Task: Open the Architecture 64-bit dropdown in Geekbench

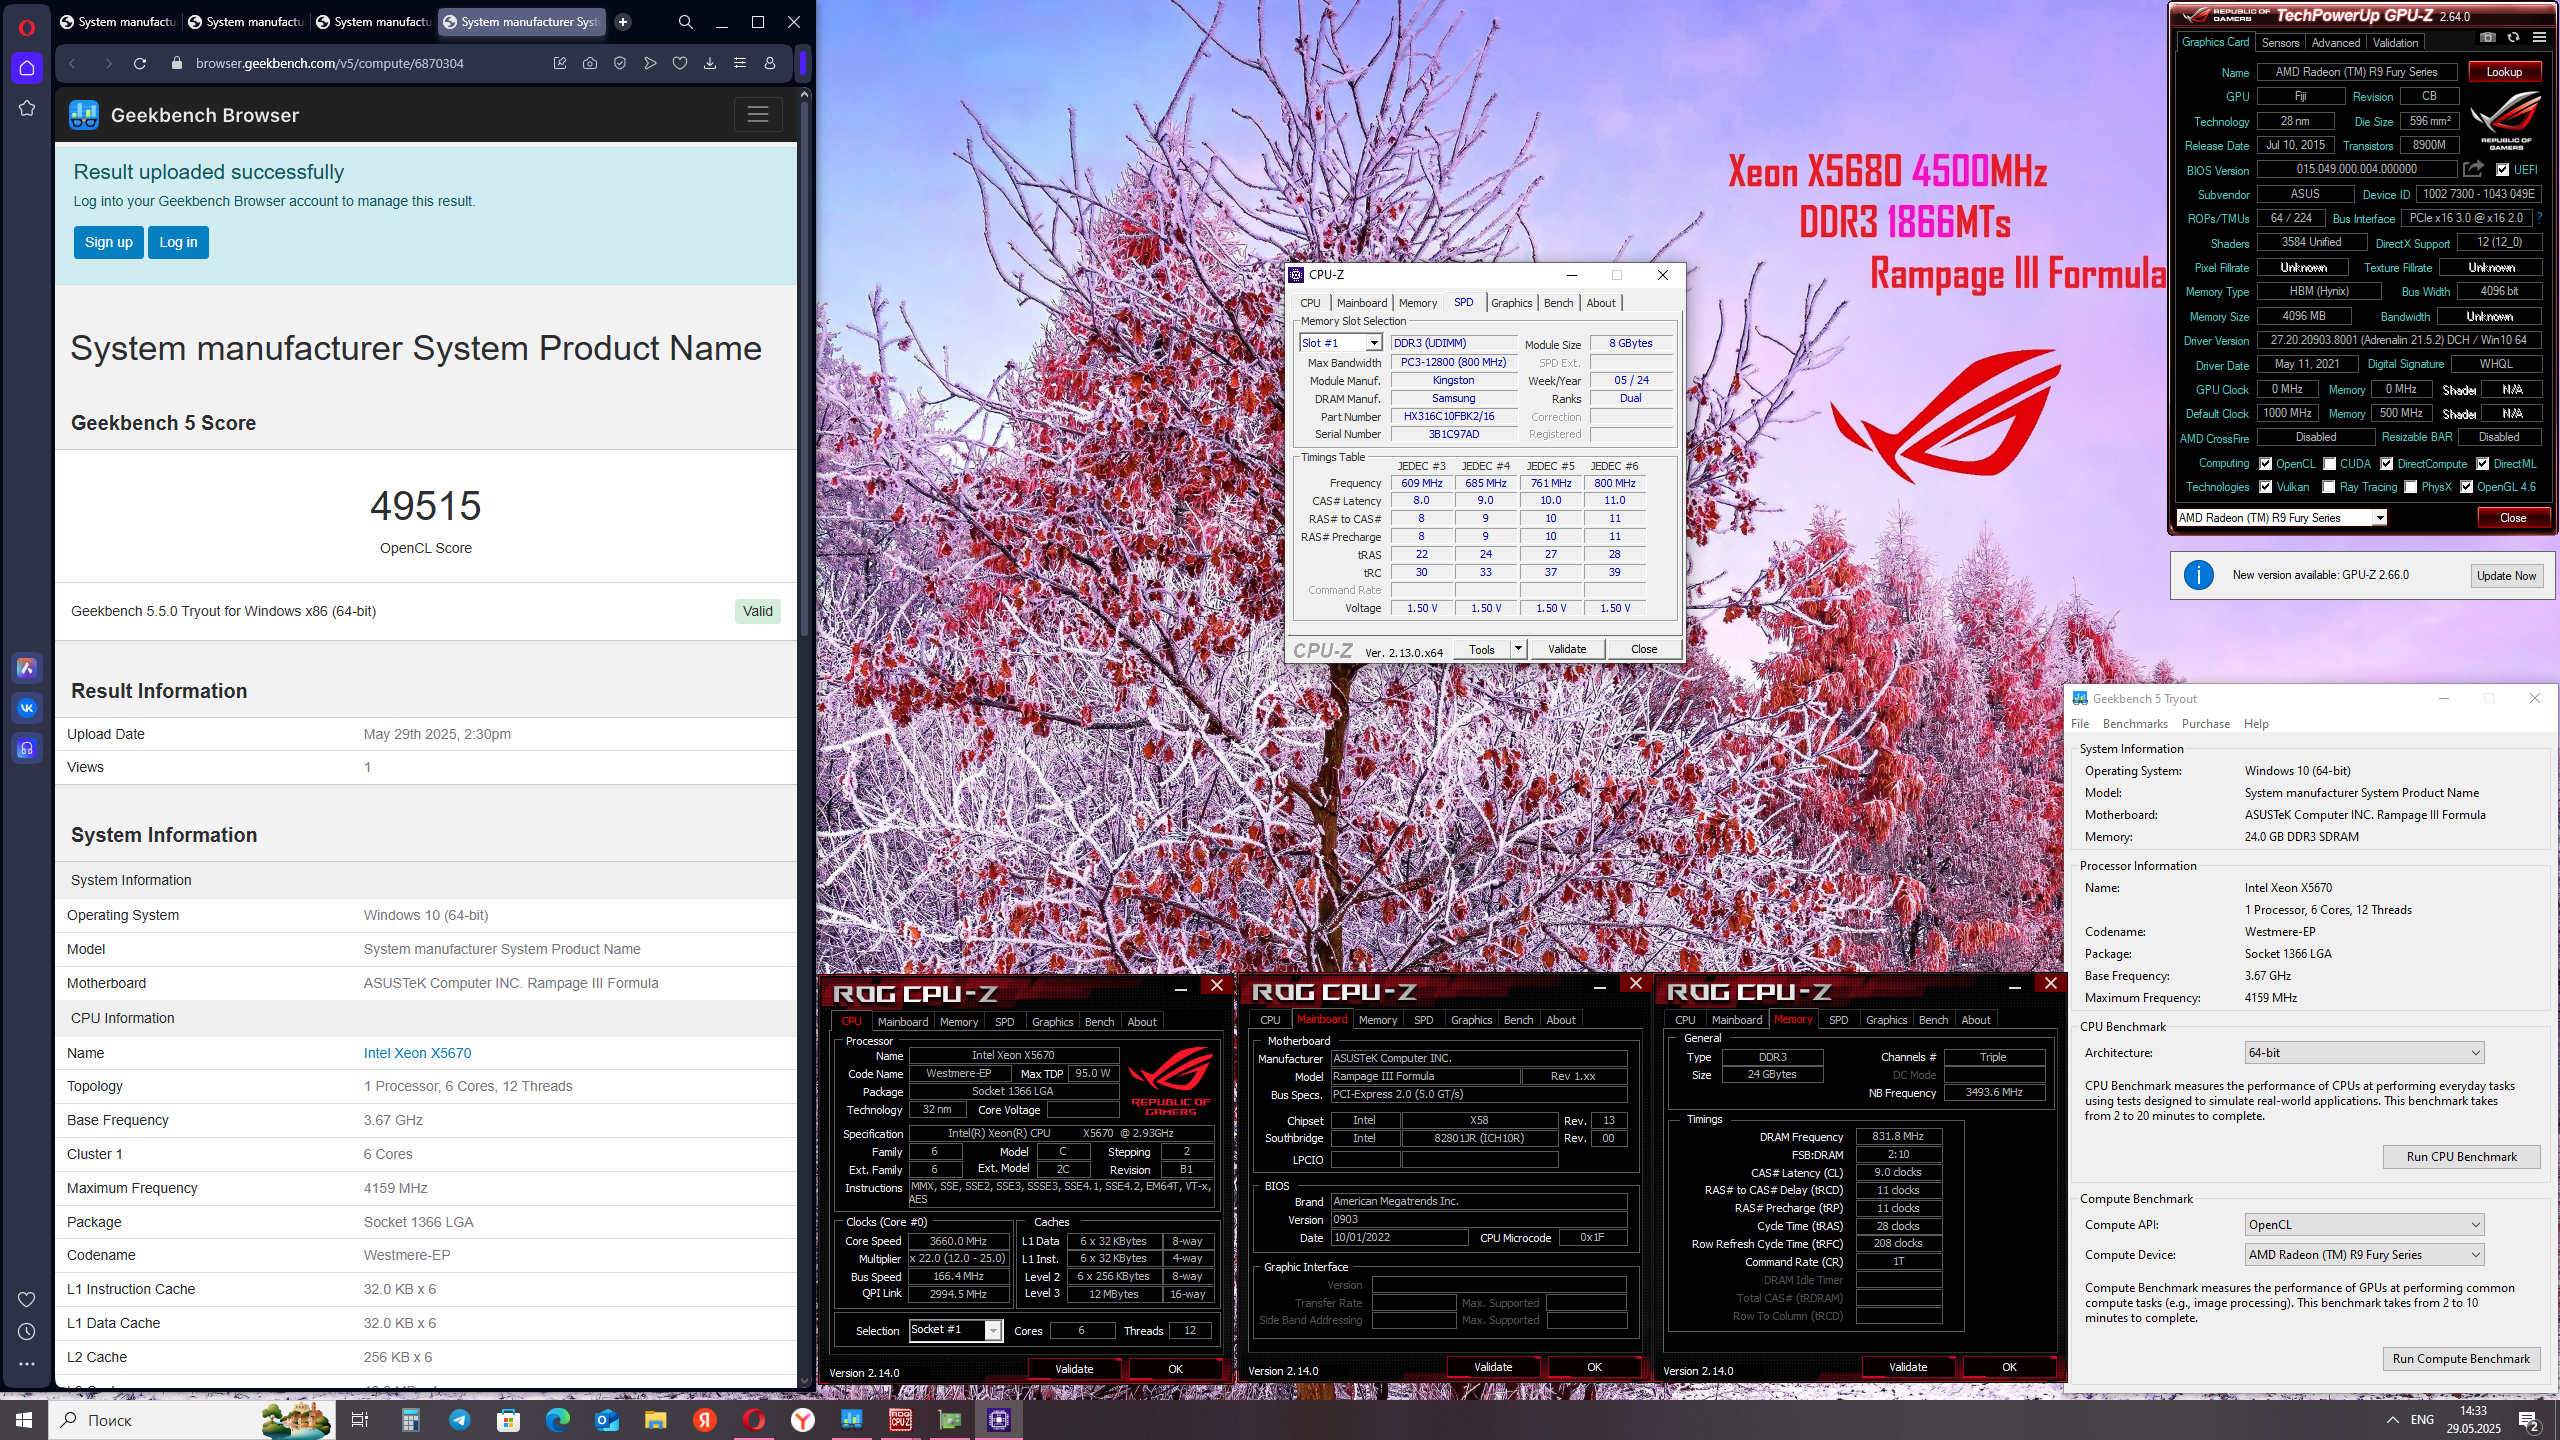Action: (x=2364, y=1053)
